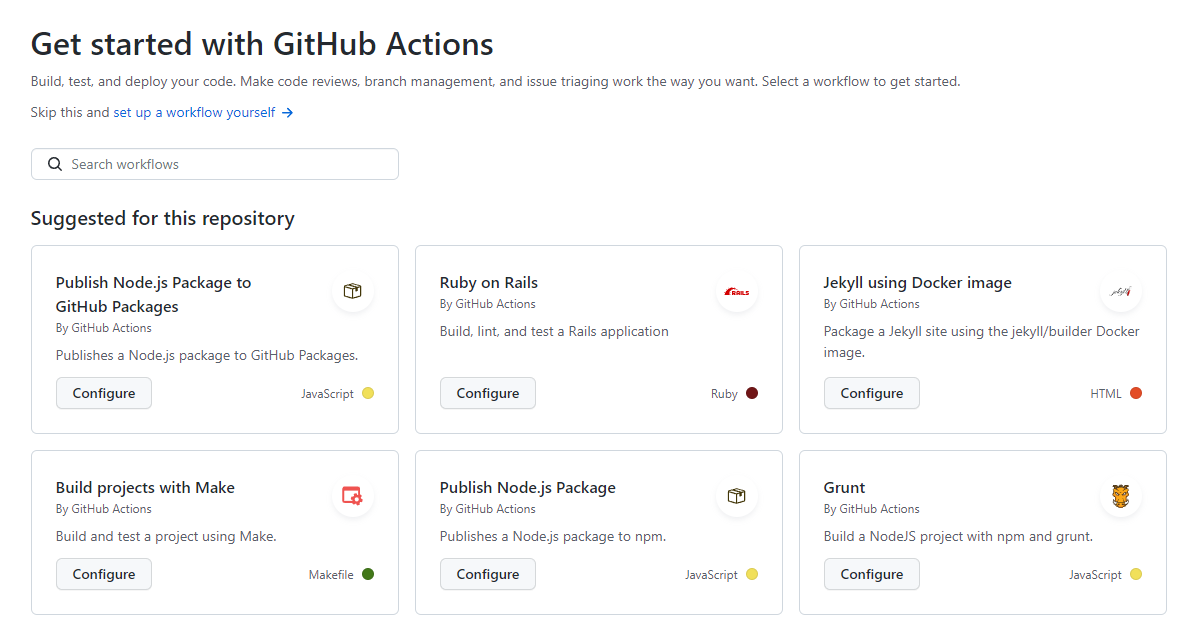Click the package icon on Publish Node.js Package to GitHub Packages card

[x=352, y=291]
